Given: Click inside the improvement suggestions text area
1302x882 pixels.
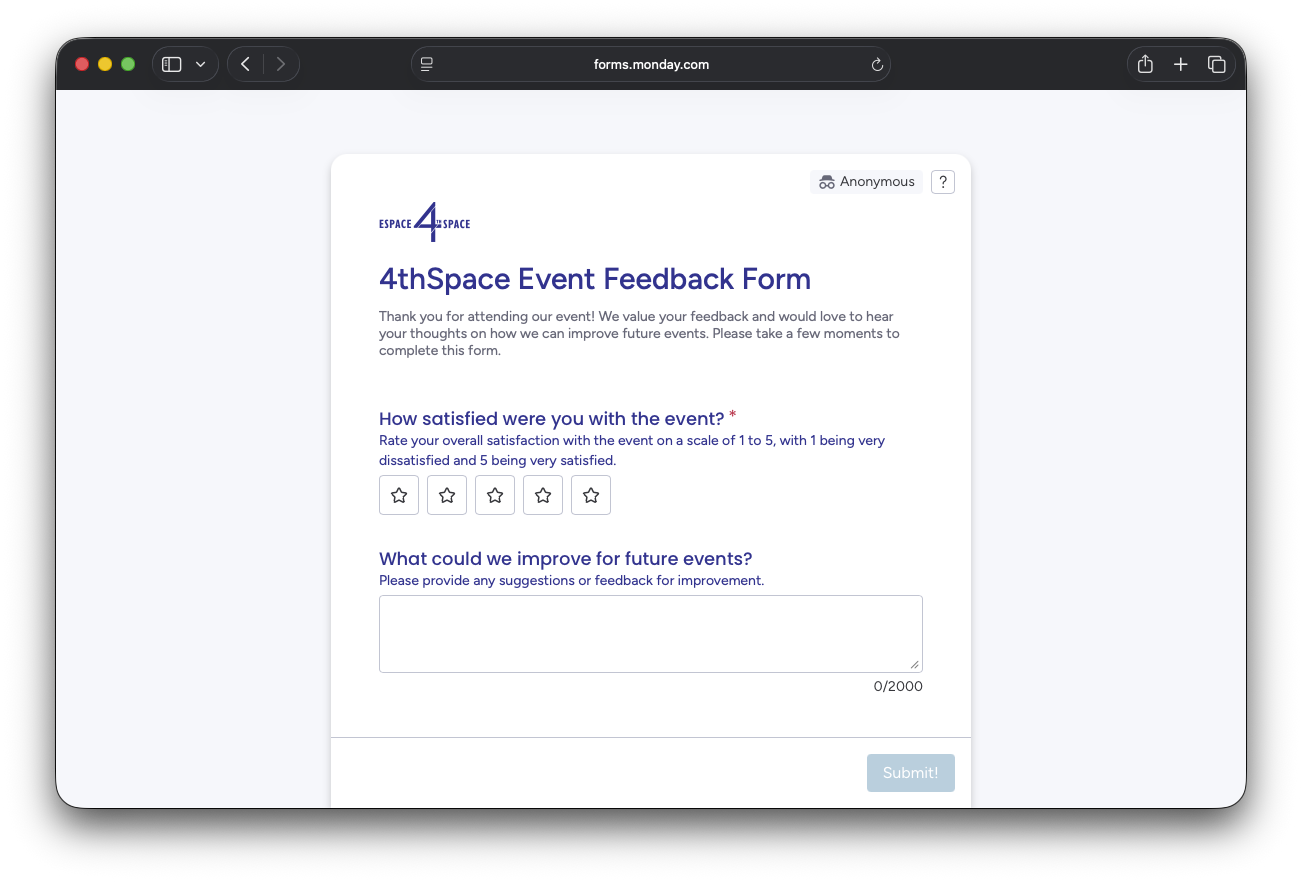Looking at the screenshot, I should (x=650, y=632).
